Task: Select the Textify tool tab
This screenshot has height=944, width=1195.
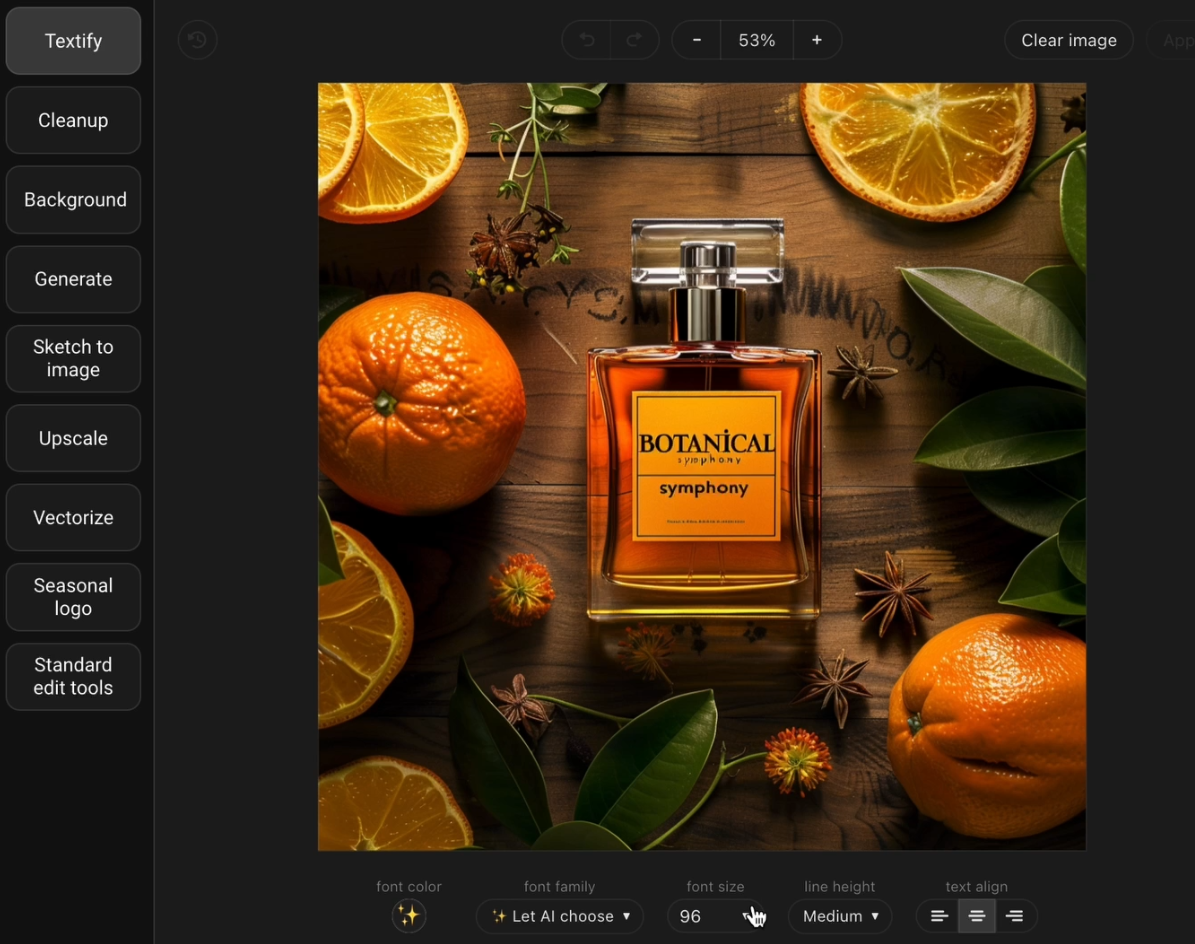Action: pos(73,41)
